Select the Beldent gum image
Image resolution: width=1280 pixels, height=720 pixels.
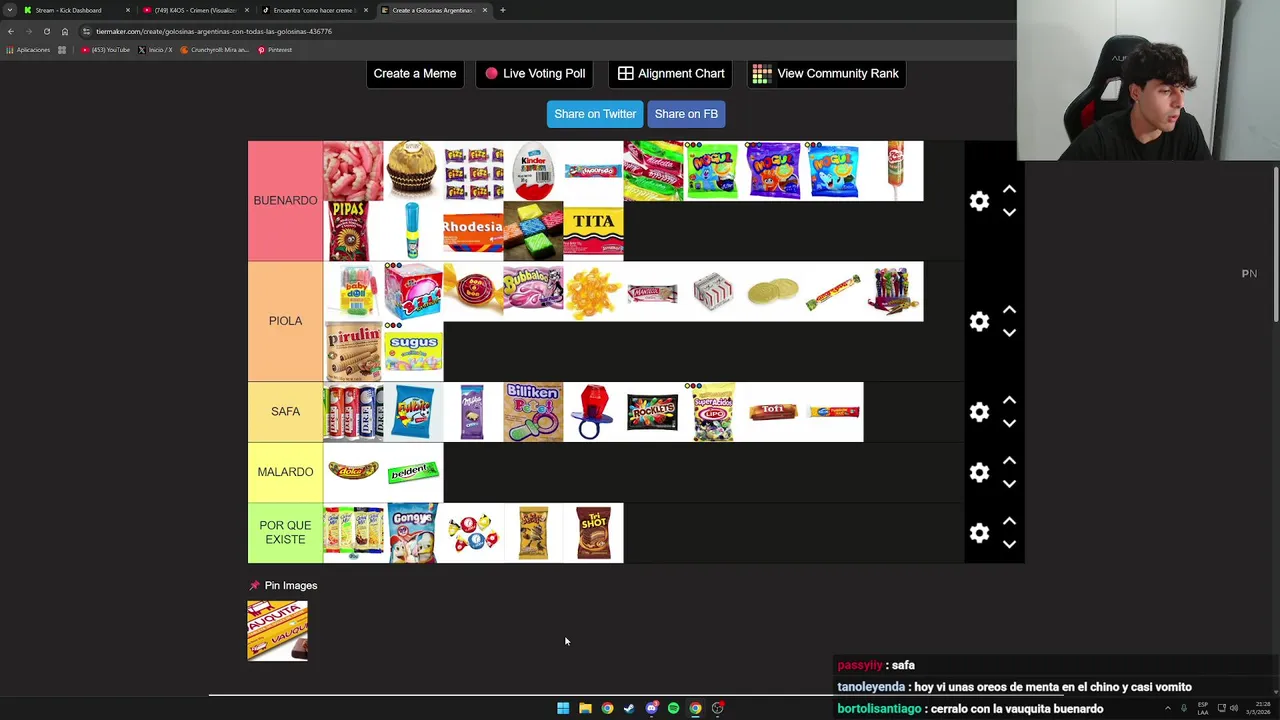point(413,472)
